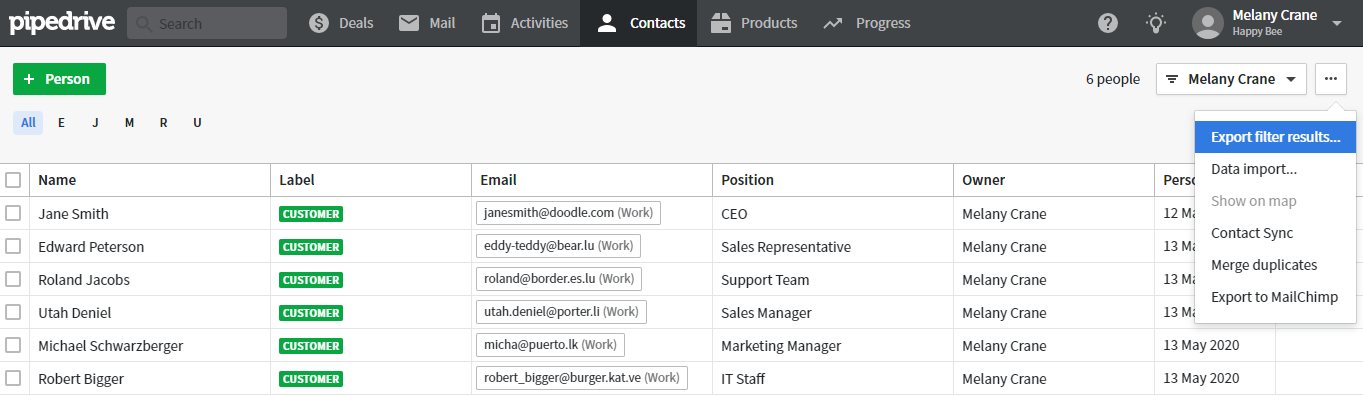This screenshot has height=395, width=1363.
Task: Open Jane Smith contact name
Action: 74,213
